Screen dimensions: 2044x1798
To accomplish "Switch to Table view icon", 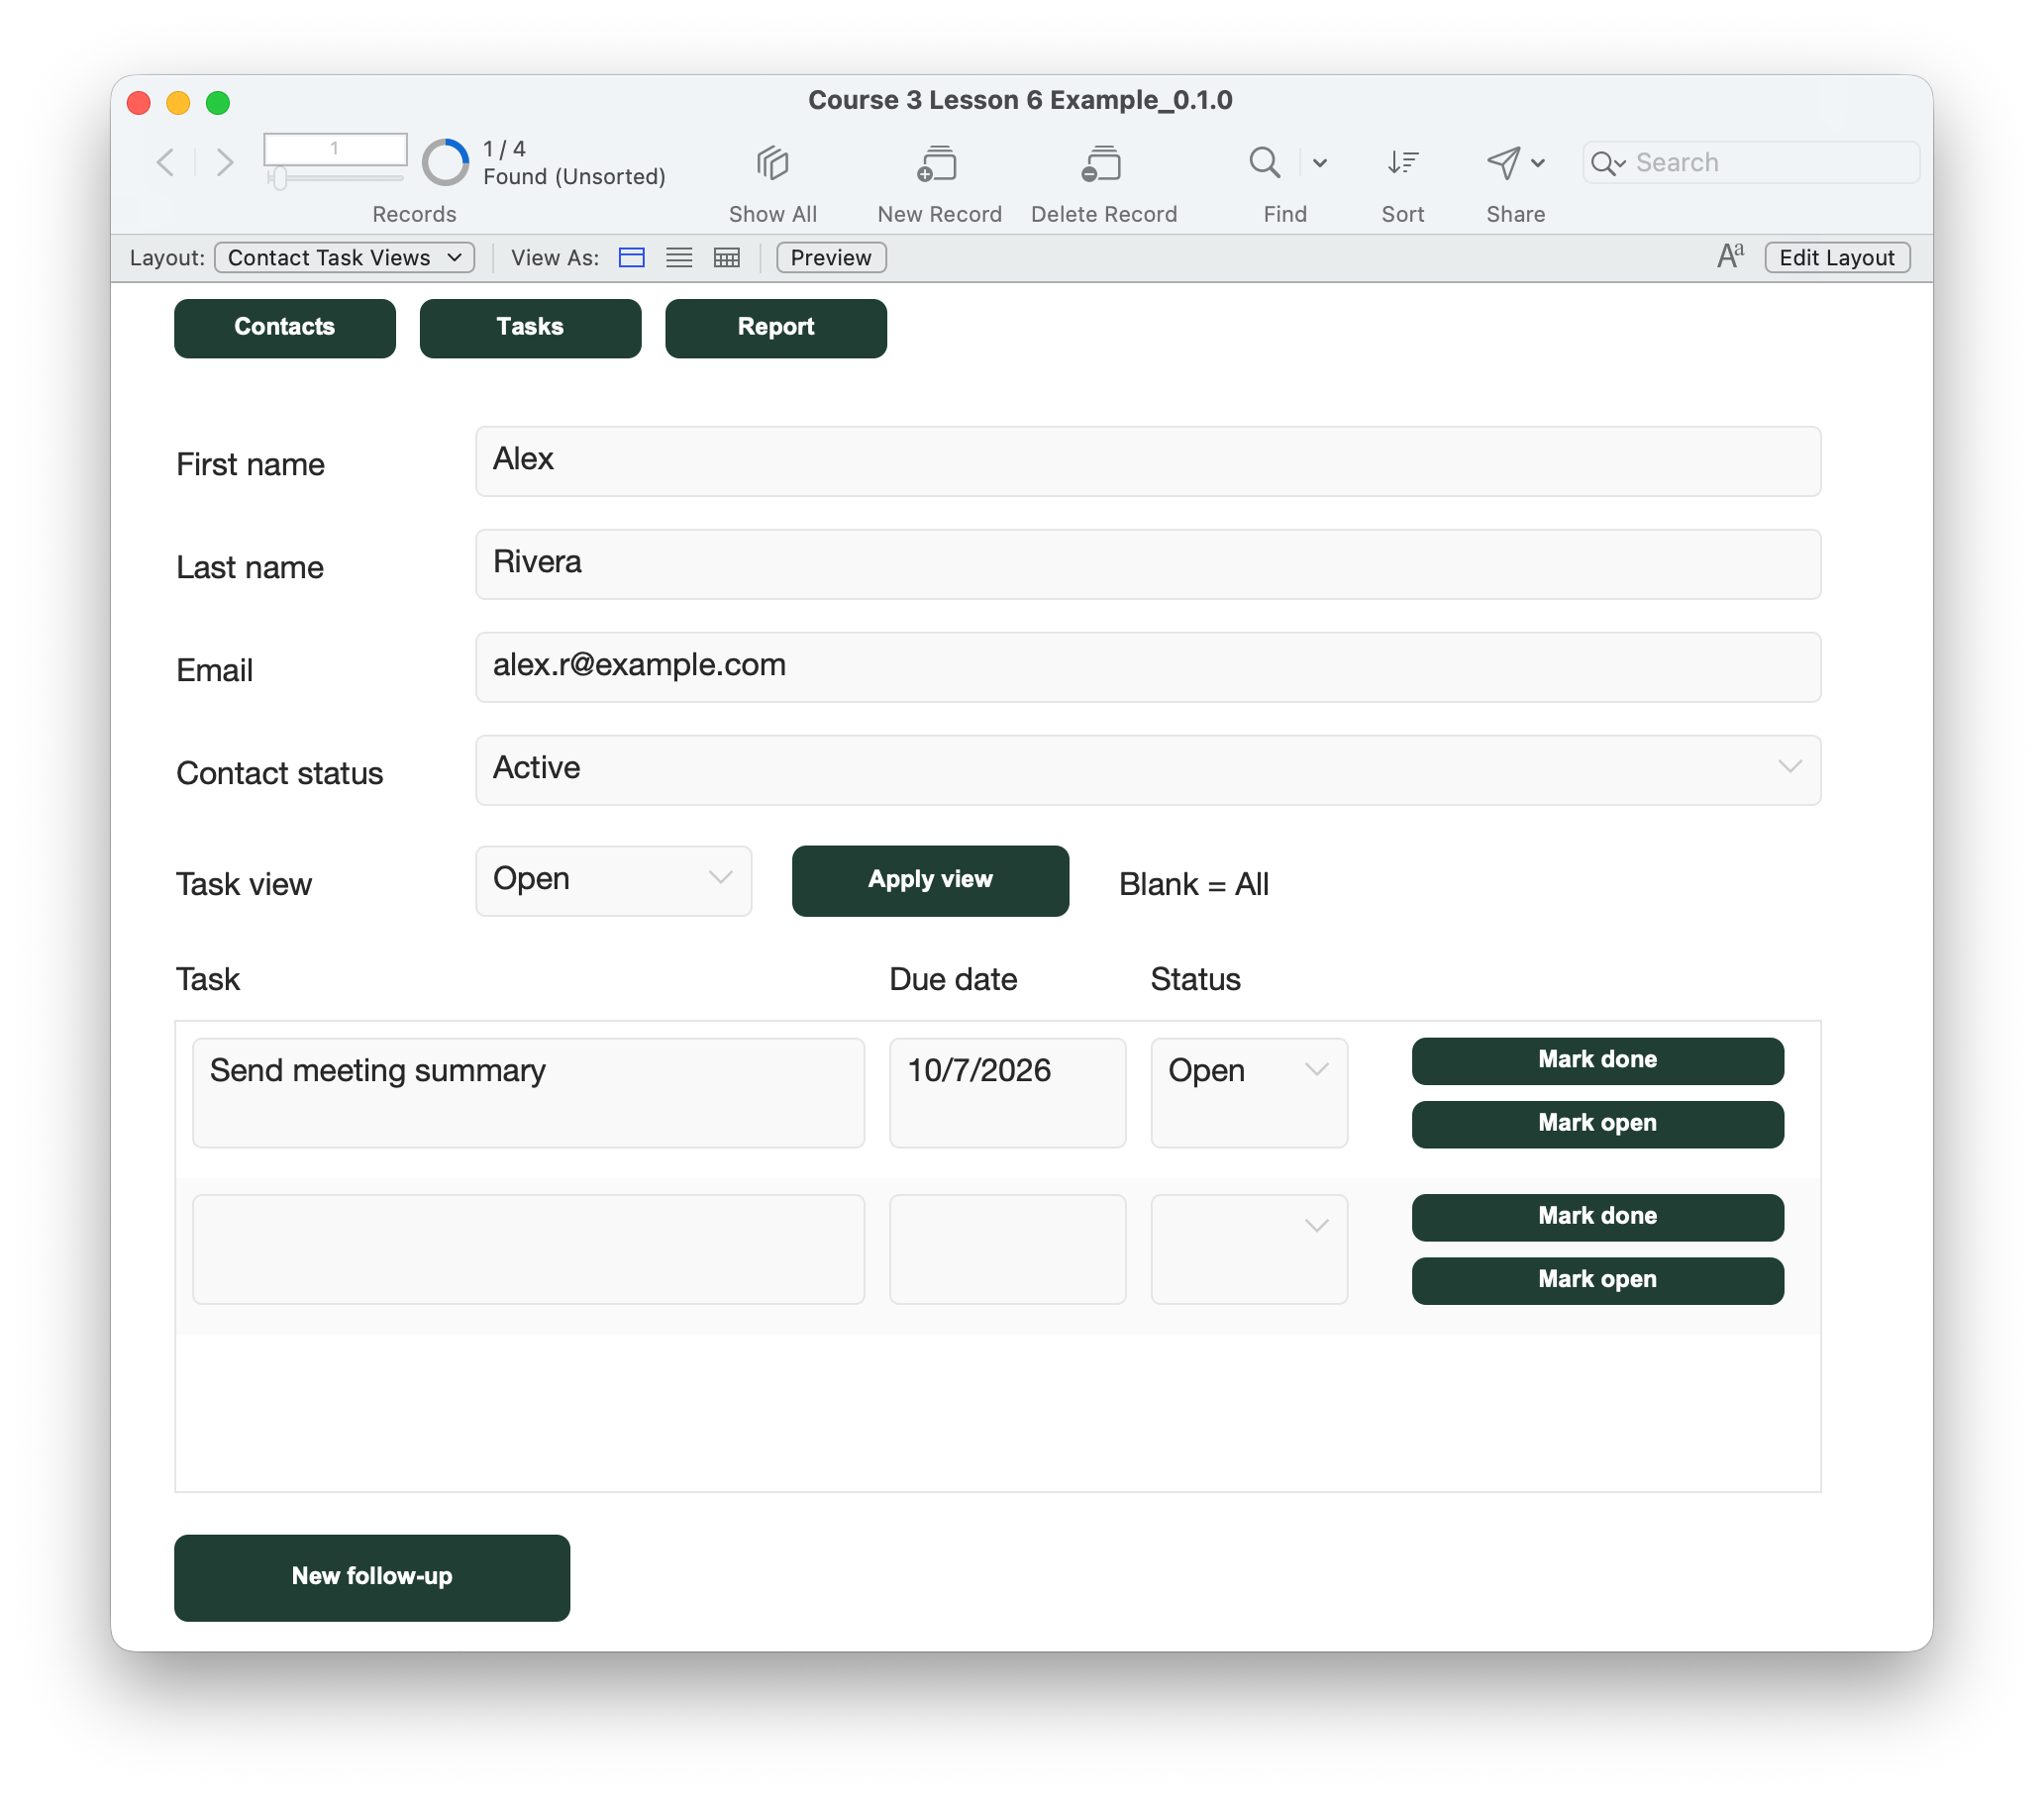I will coord(727,257).
